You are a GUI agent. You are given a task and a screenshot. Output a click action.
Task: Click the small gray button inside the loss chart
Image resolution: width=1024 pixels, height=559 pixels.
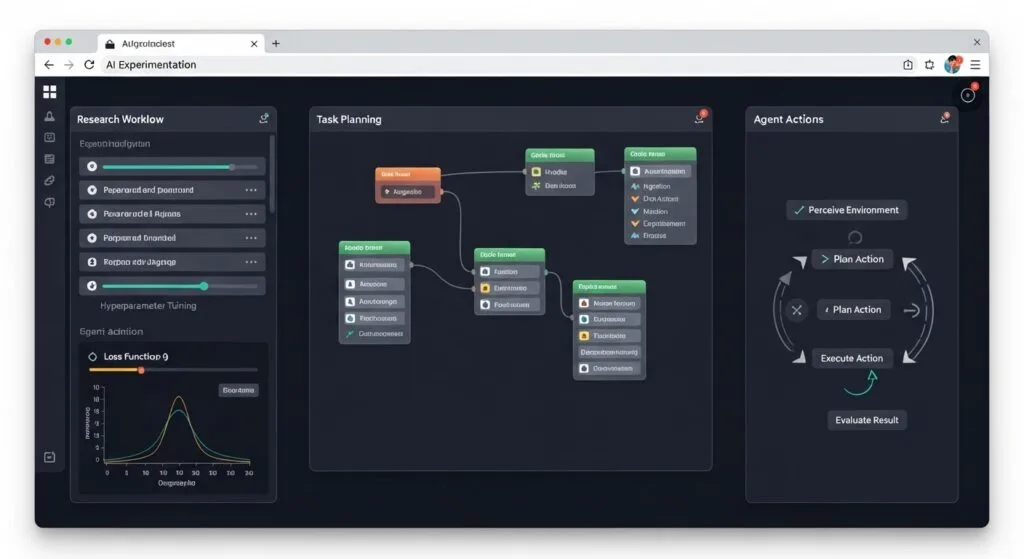click(238, 391)
